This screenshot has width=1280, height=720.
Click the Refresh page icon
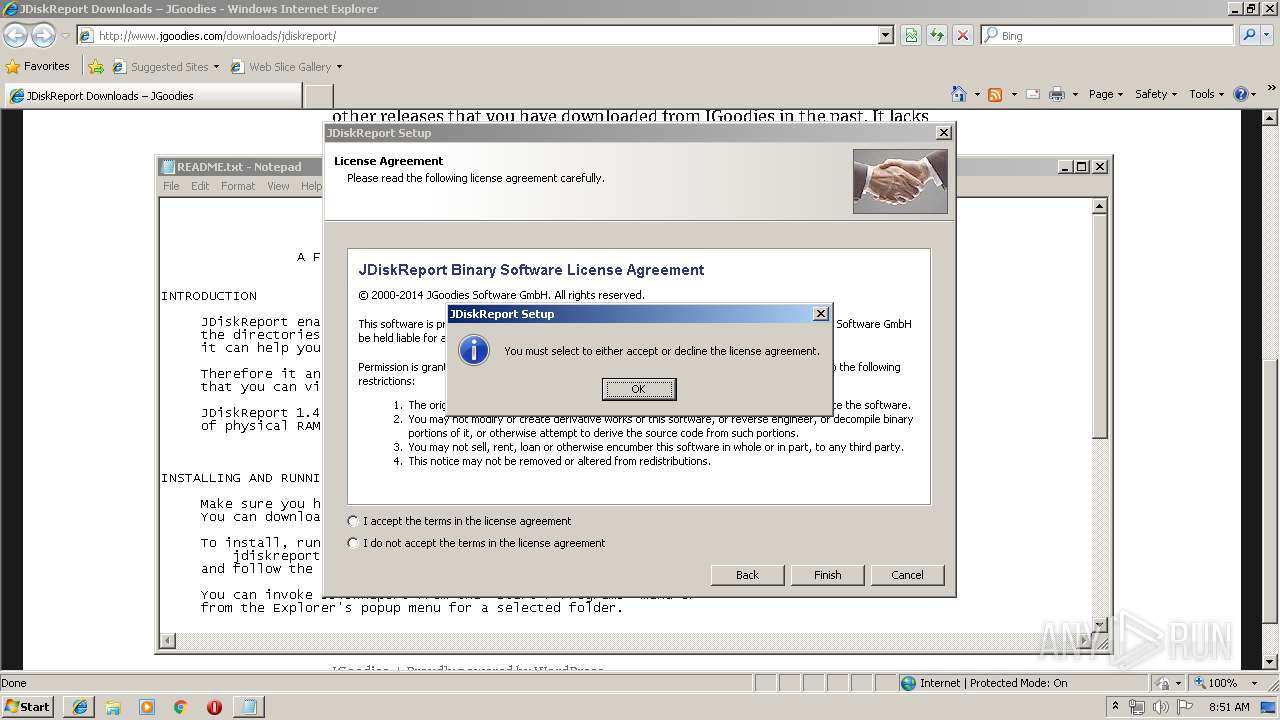[937, 35]
